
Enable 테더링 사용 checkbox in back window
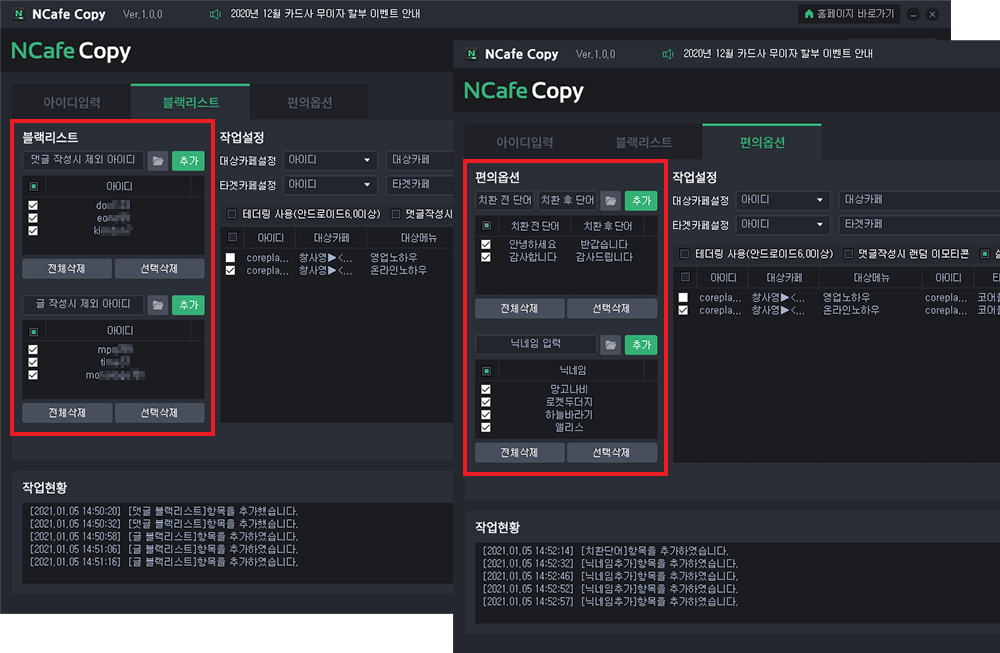(x=232, y=214)
